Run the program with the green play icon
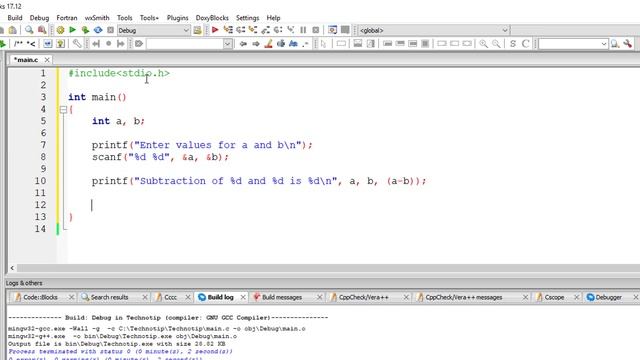 (73, 30)
